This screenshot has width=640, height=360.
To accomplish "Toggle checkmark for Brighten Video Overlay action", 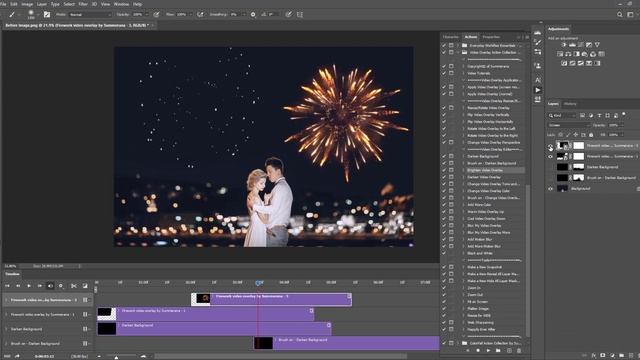I will 444,170.
